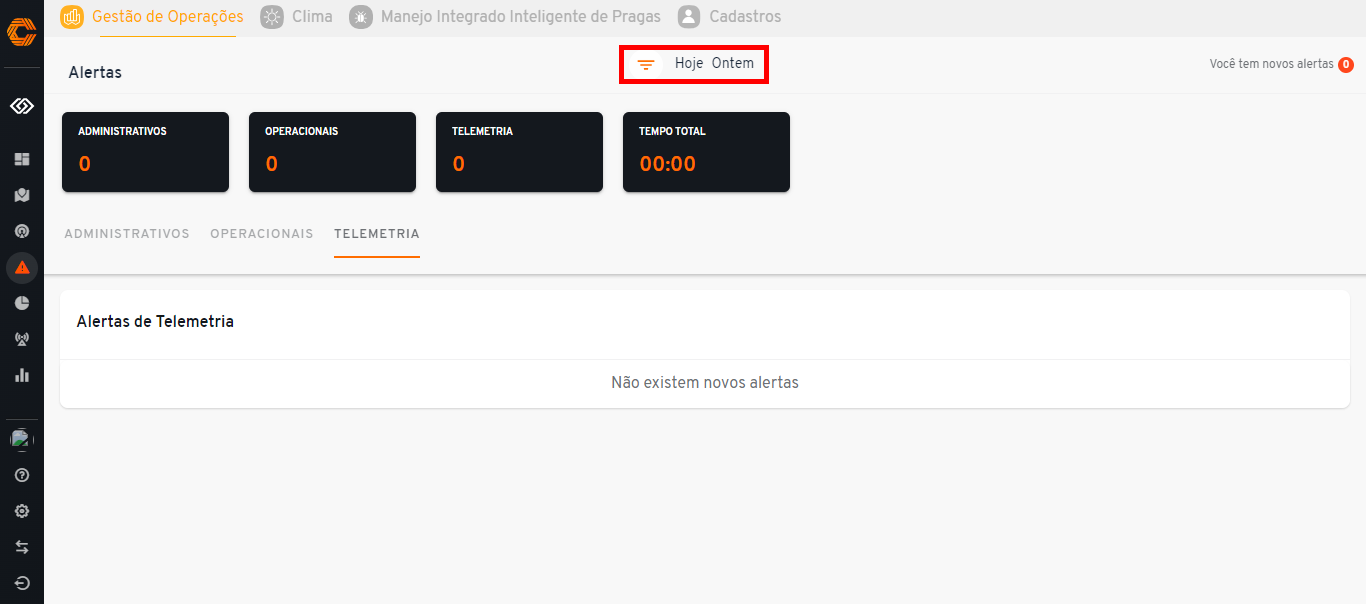The height and width of the screenshot is (604, 1366).
Task: Click the orange company logo in sidebar
Action: tap(21, 32)
